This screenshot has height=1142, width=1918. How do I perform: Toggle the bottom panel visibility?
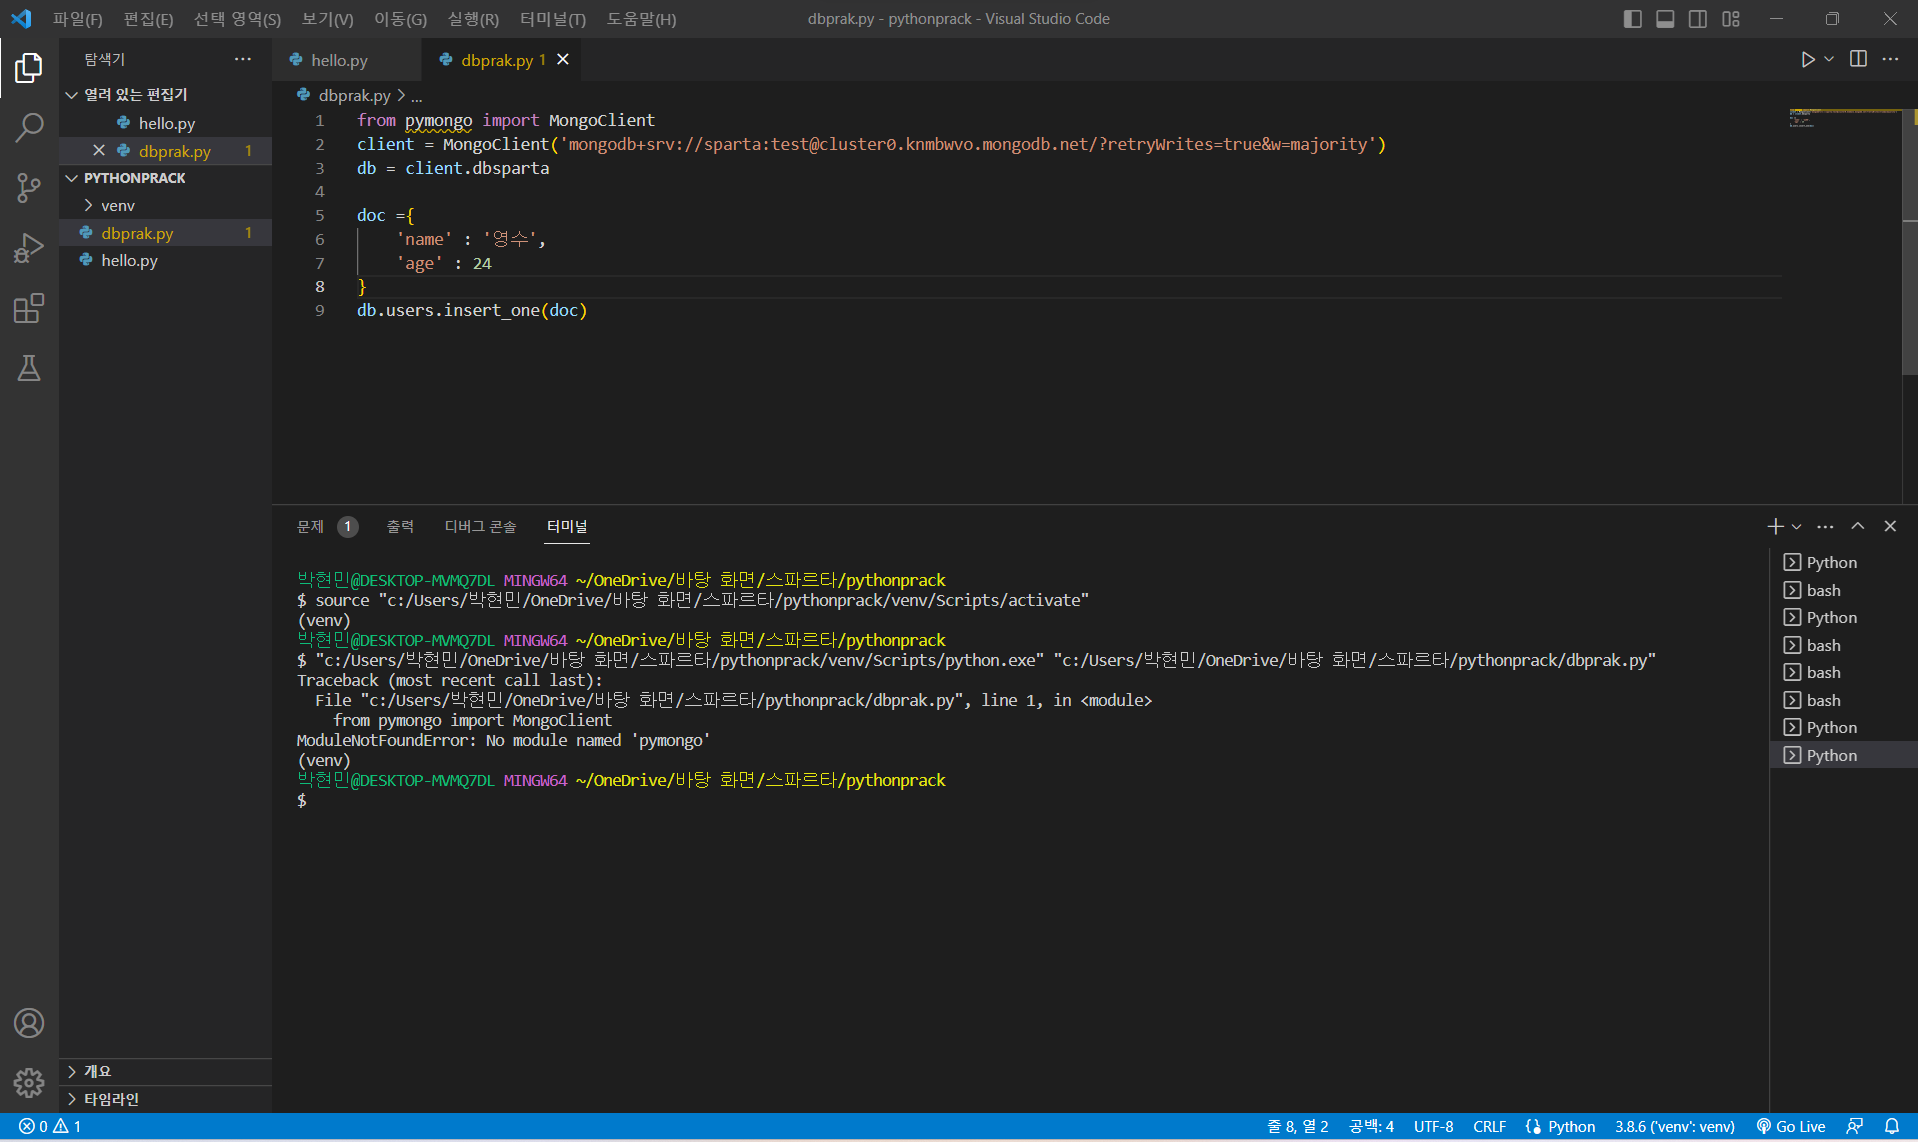(x=1665, y=19)
